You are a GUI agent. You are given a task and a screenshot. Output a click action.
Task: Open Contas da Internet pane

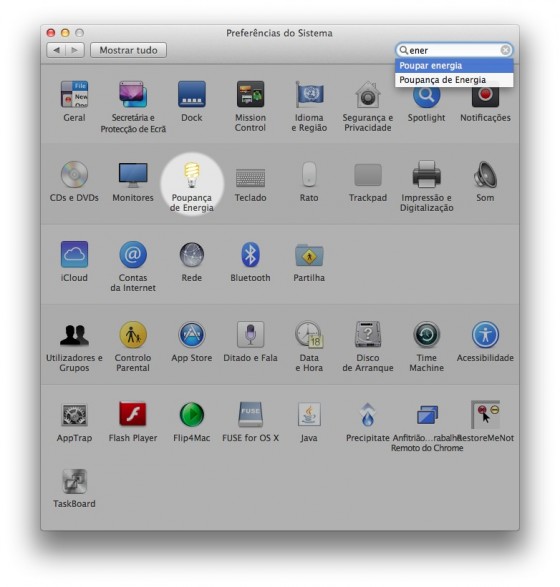click(x=133, y=255)
